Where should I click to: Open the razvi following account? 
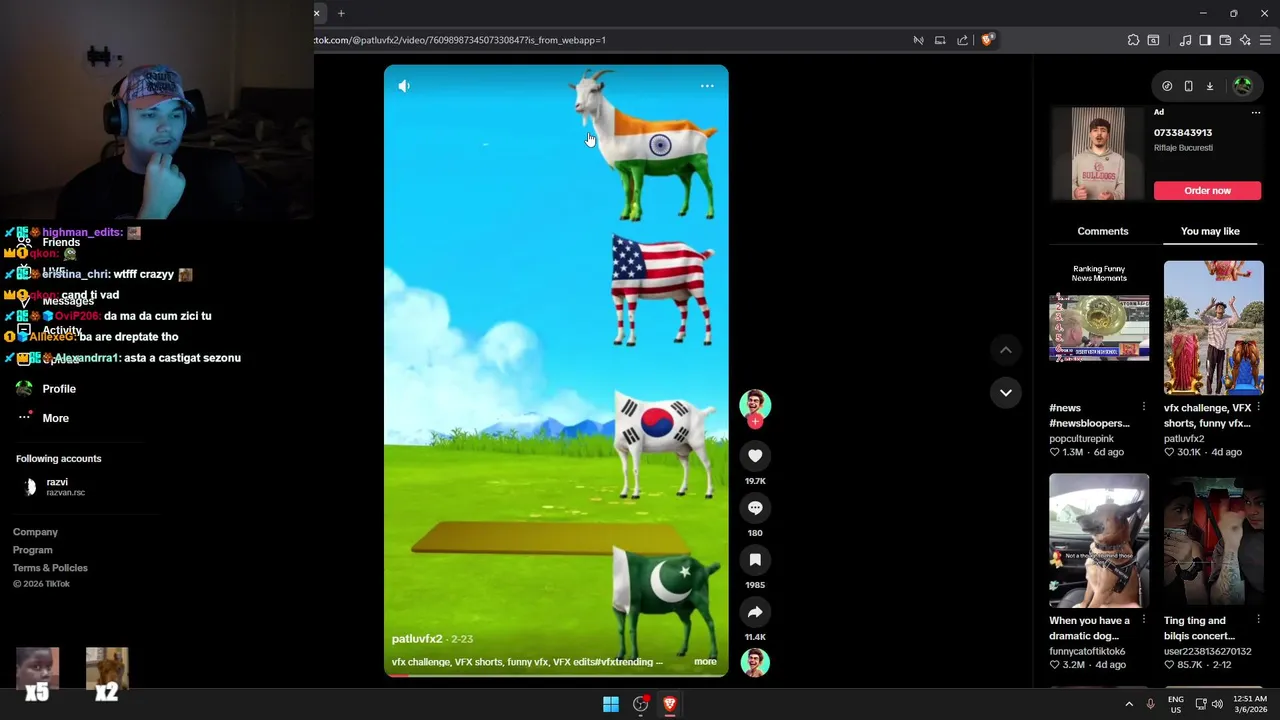tap(55, 487)
